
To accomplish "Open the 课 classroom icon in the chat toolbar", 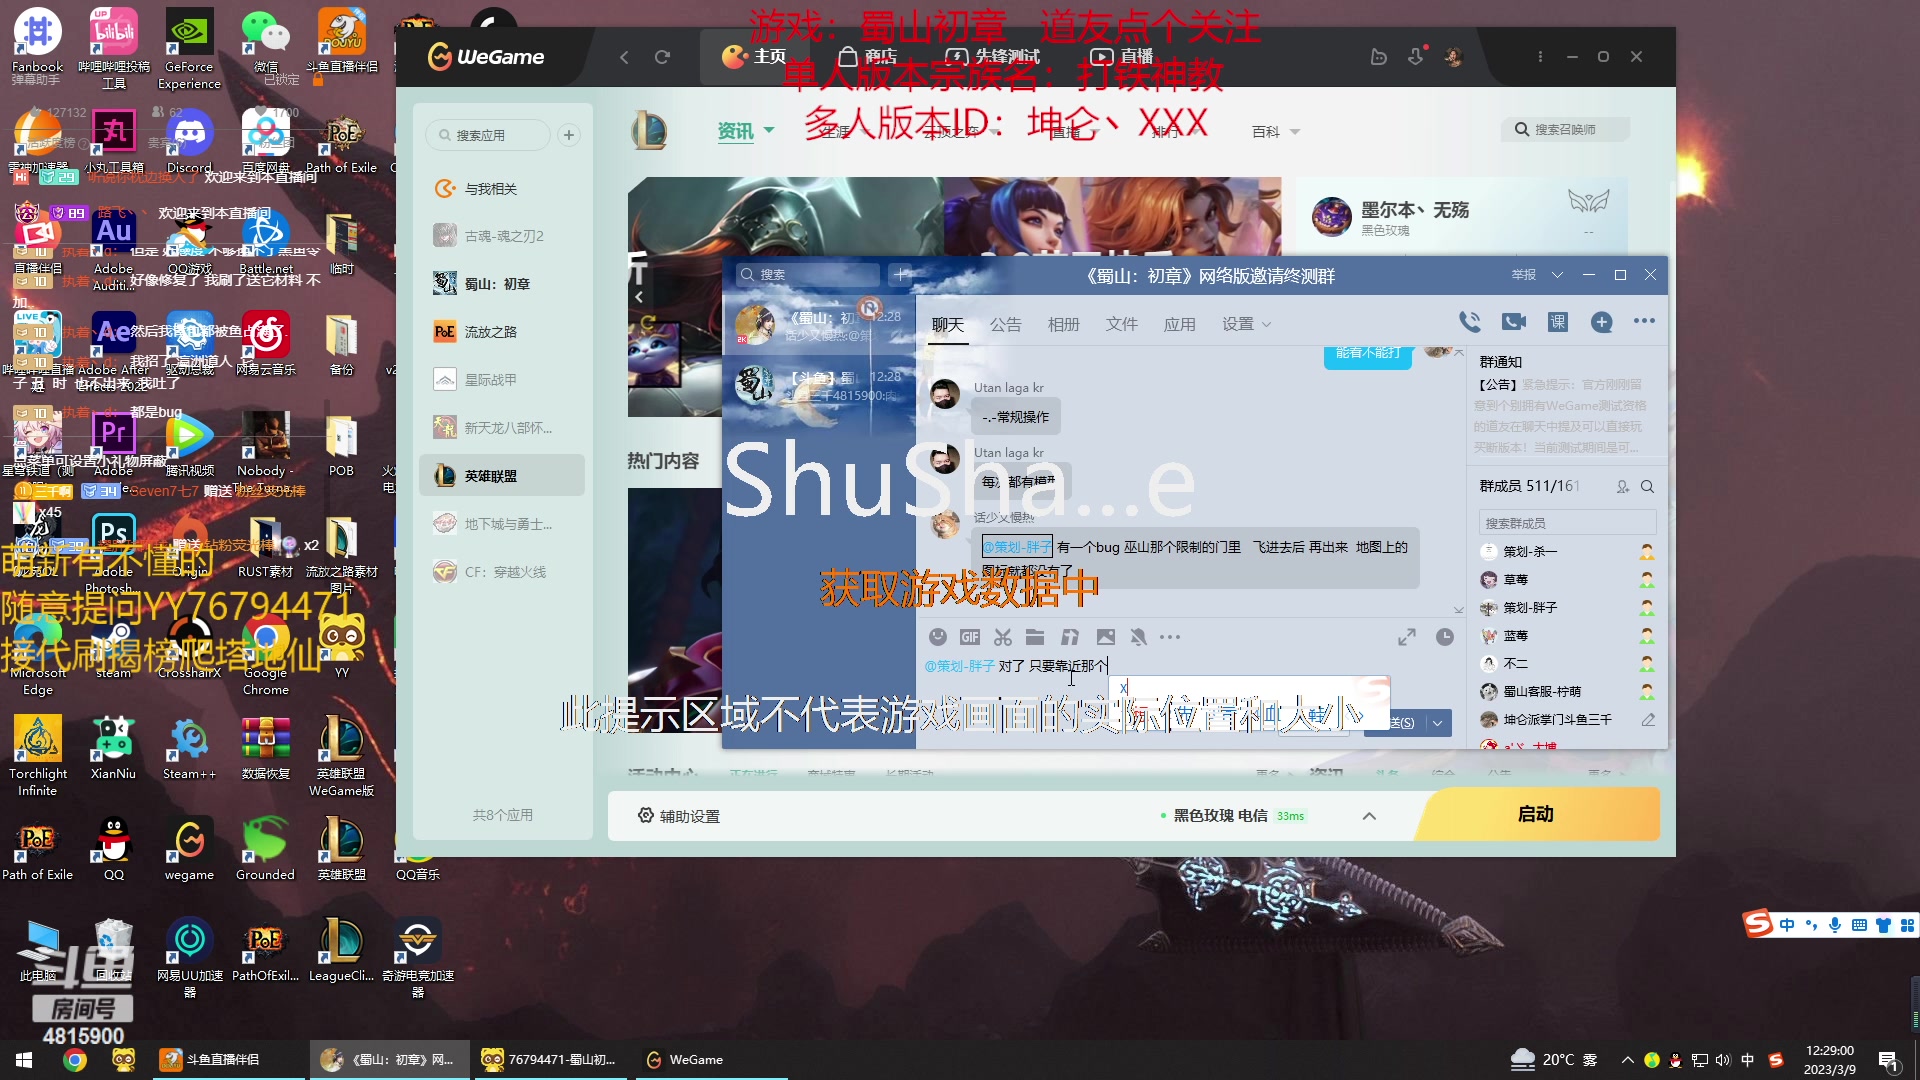I will [x=1558, y=322].
